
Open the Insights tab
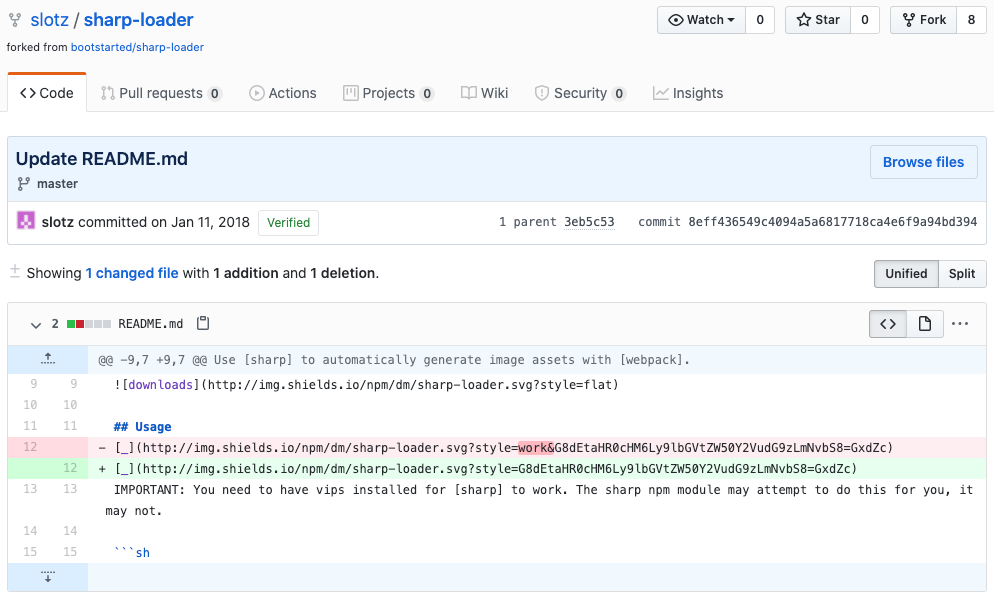click(x=688, y=92)
